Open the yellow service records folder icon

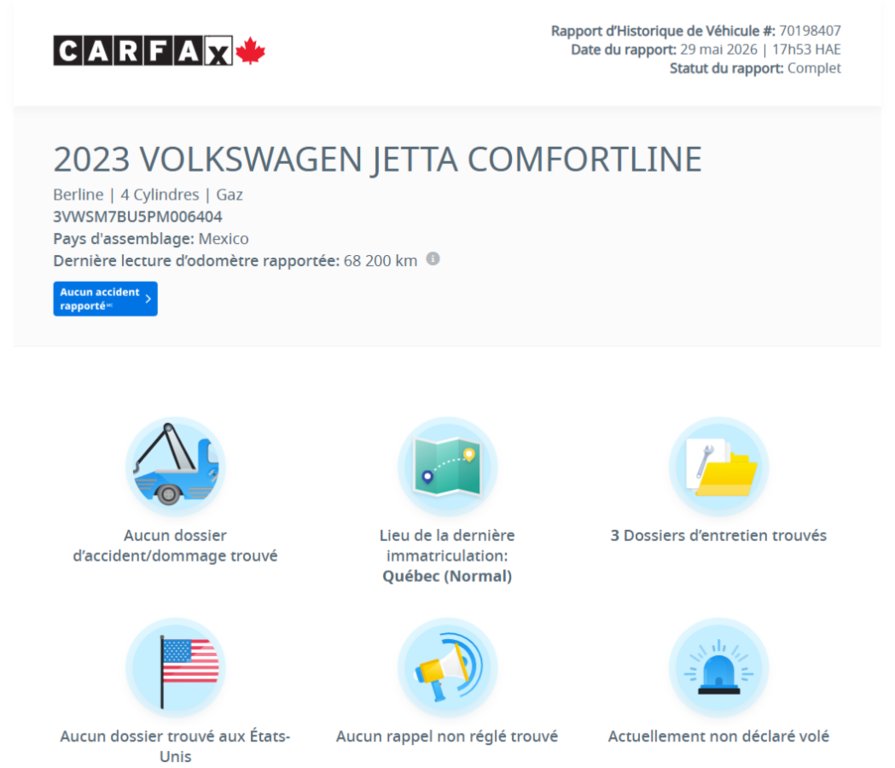click(x=719, y=467)
